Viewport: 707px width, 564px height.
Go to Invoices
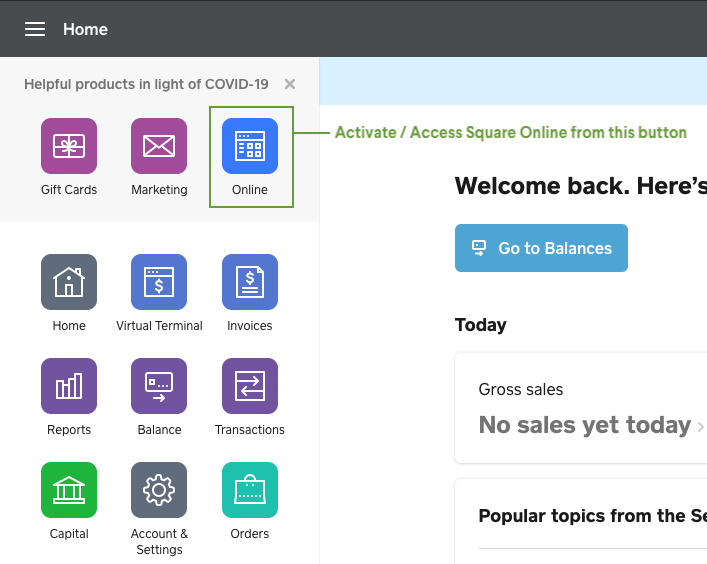pos(250,282)
